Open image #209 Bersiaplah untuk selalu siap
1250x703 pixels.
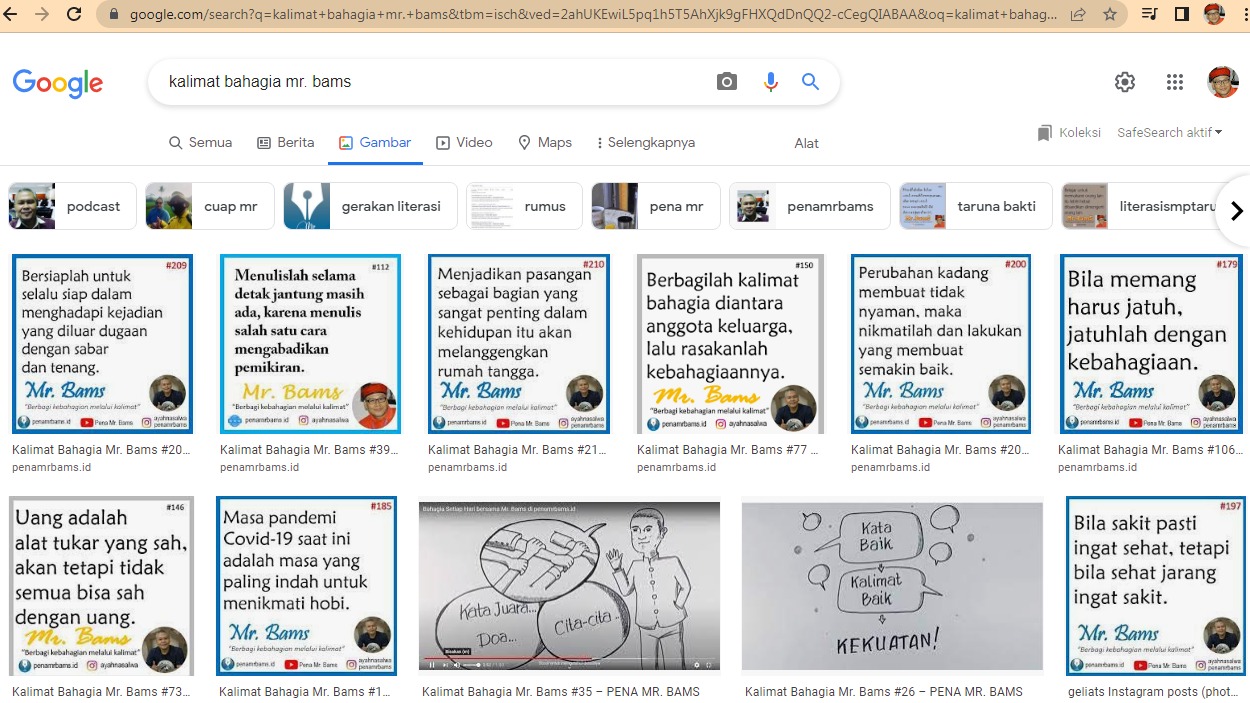coord(102,344)
